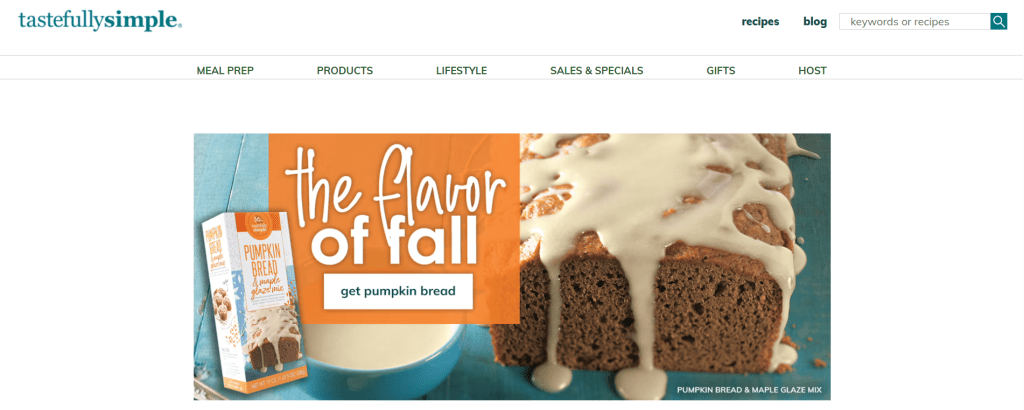Screen dimensions: 1024x410
Task: Open the PRODUCTS menu
Action: click(345, 71)
